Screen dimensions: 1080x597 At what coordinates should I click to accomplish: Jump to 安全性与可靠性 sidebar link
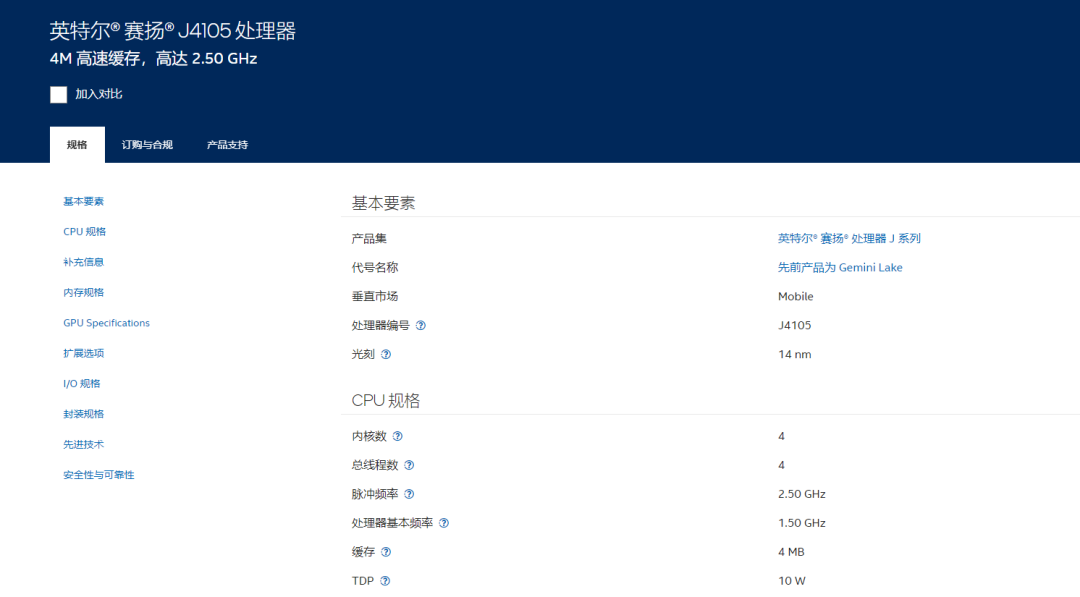[x=98, y=474]
